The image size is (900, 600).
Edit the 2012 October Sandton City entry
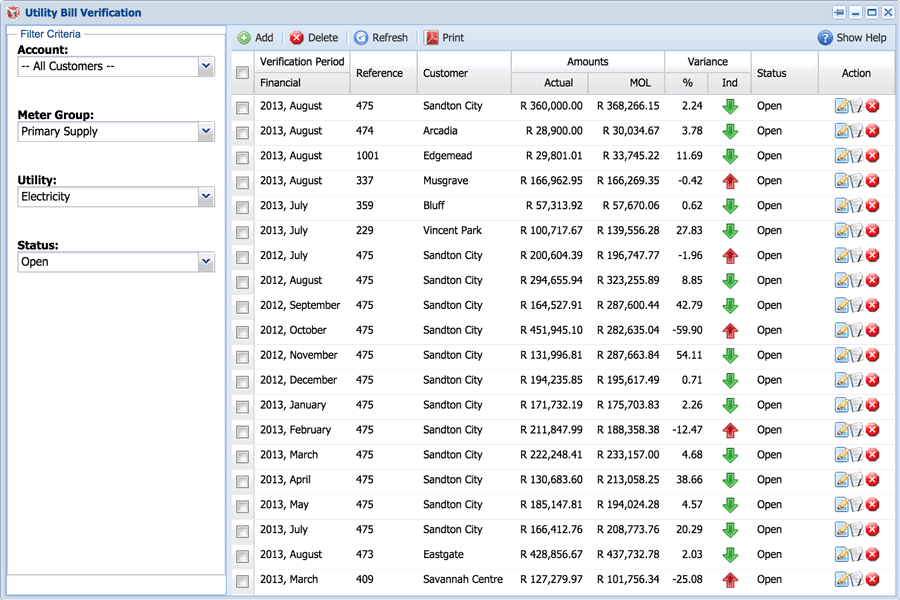tap(841, 330)
